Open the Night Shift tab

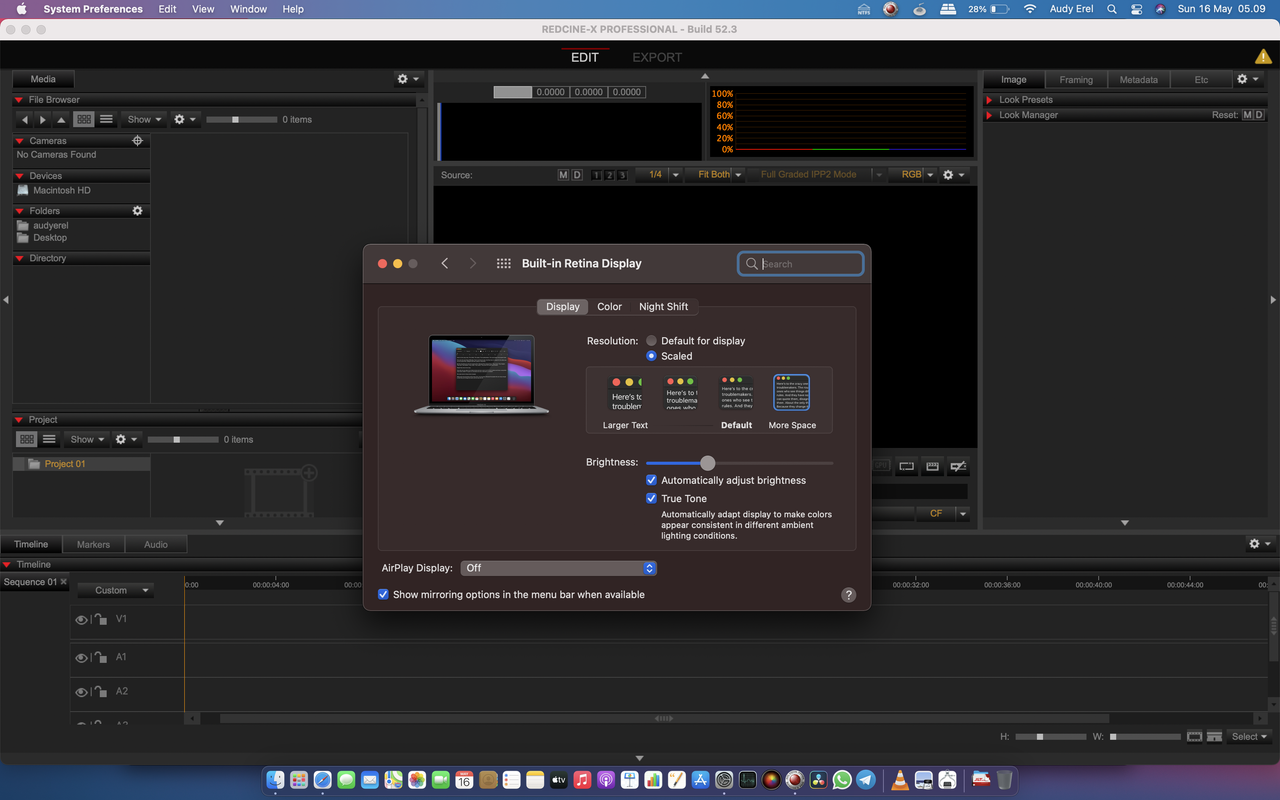pos(663,307)
